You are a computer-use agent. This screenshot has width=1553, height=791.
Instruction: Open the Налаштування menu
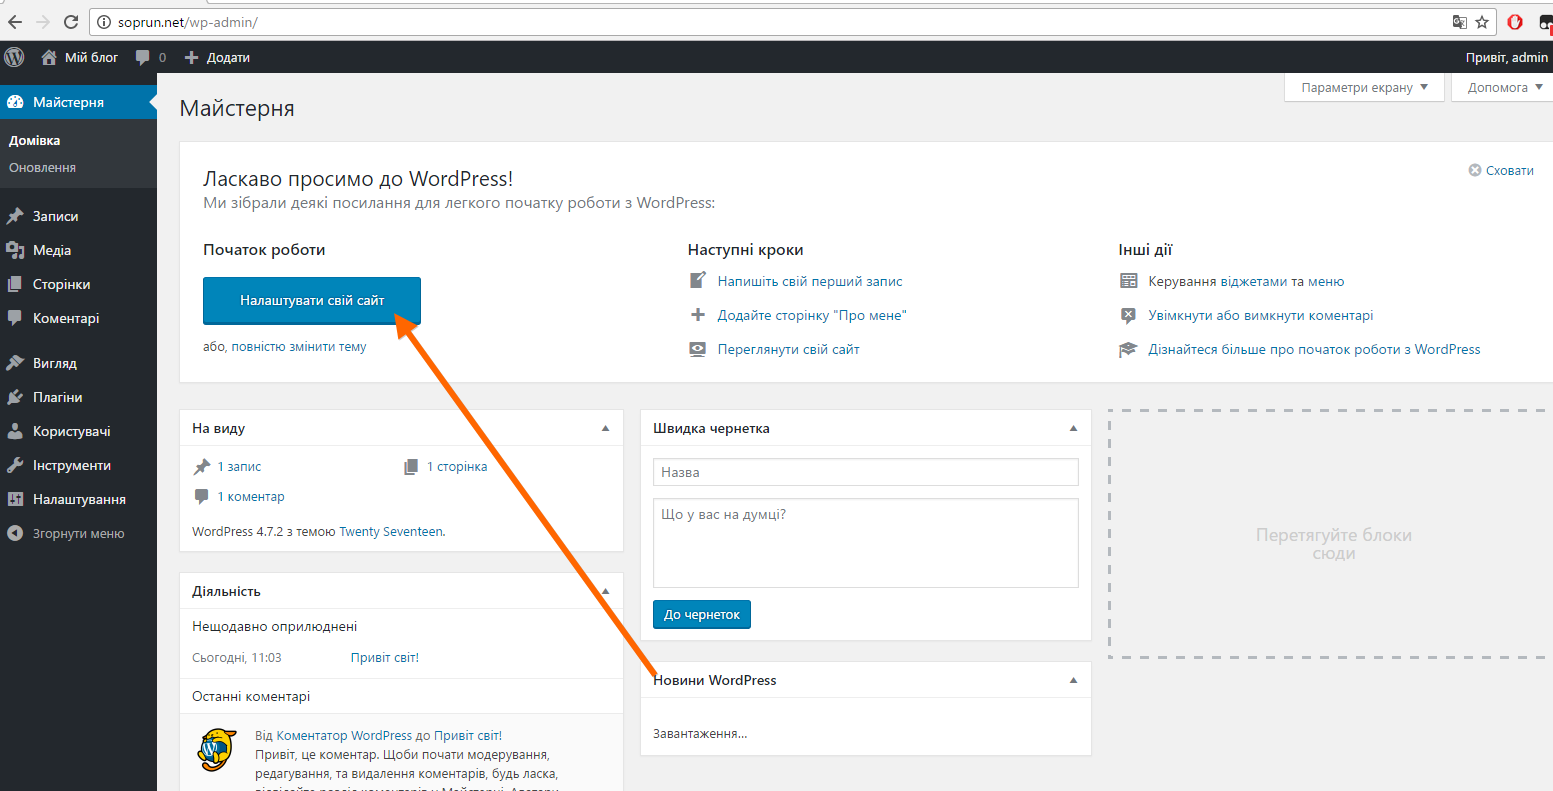[78, 499]
